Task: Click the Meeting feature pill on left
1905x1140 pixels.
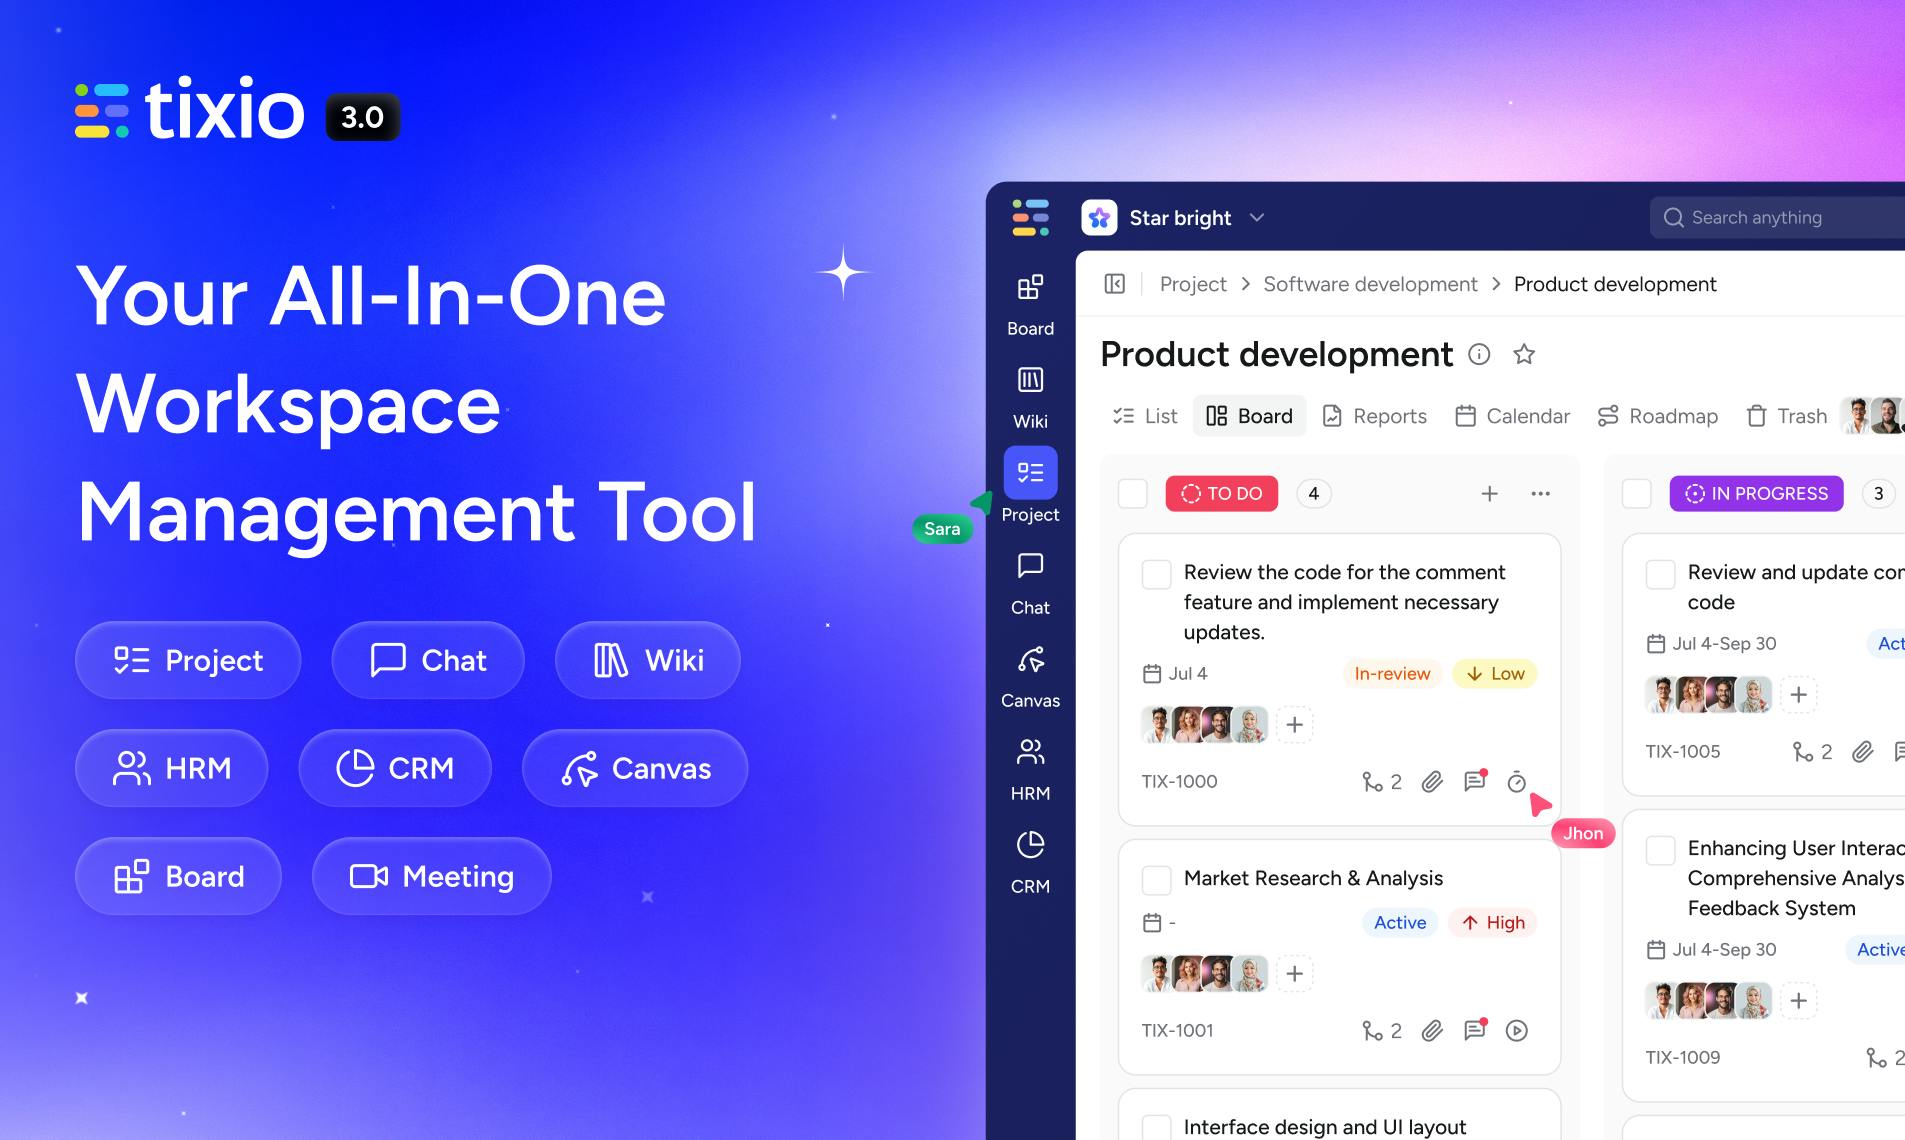Action: [432, 876]
